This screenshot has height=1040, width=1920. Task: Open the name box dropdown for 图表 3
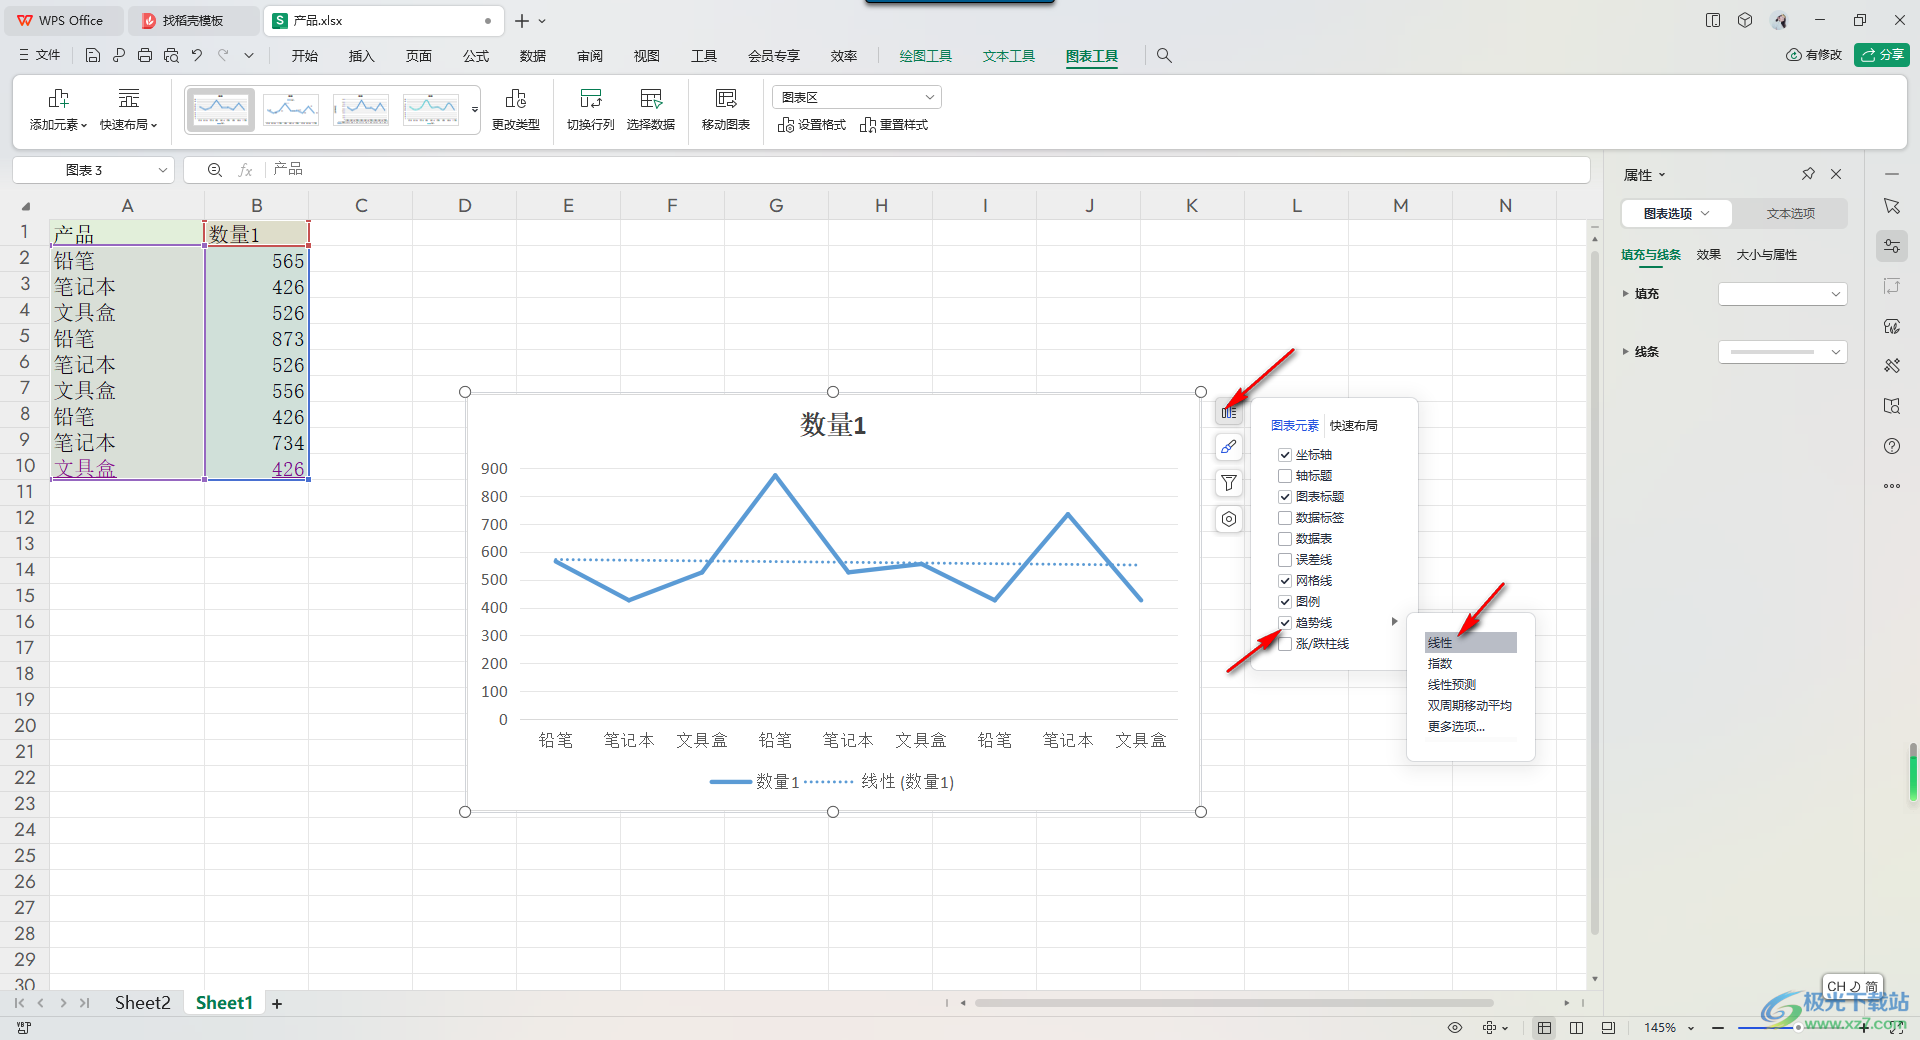162,170
